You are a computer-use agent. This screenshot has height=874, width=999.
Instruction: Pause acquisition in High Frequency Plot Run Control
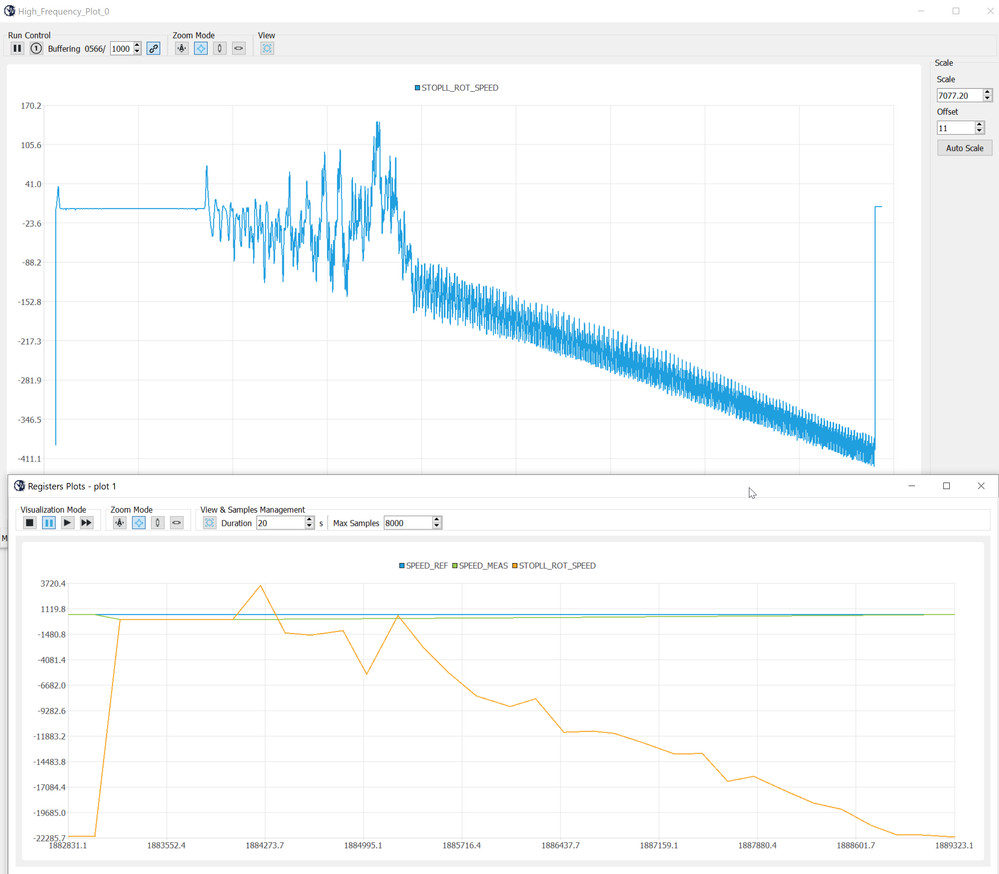17,48
